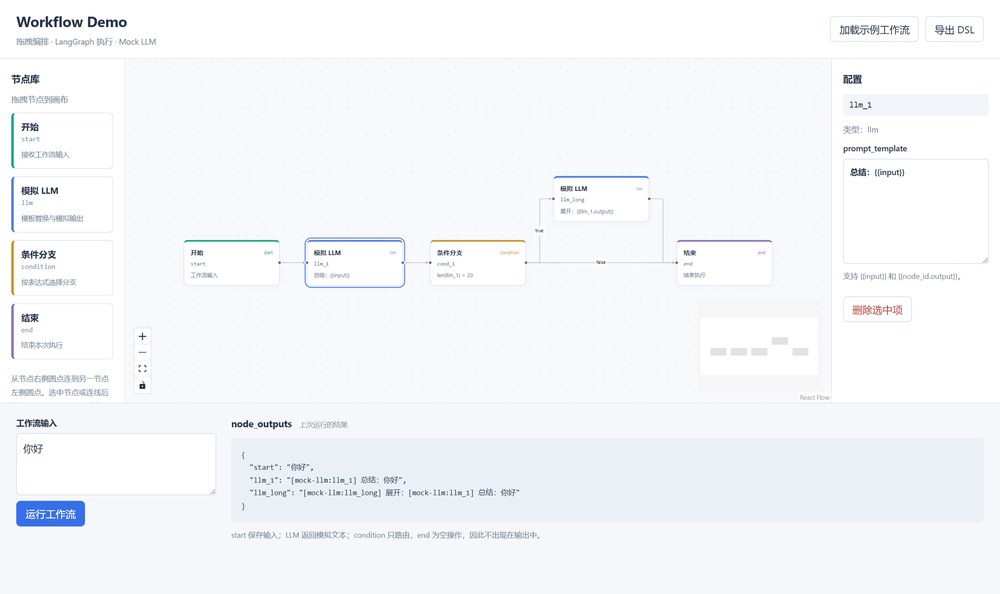Click the input handle of llm_1 node

pos(307,262)
